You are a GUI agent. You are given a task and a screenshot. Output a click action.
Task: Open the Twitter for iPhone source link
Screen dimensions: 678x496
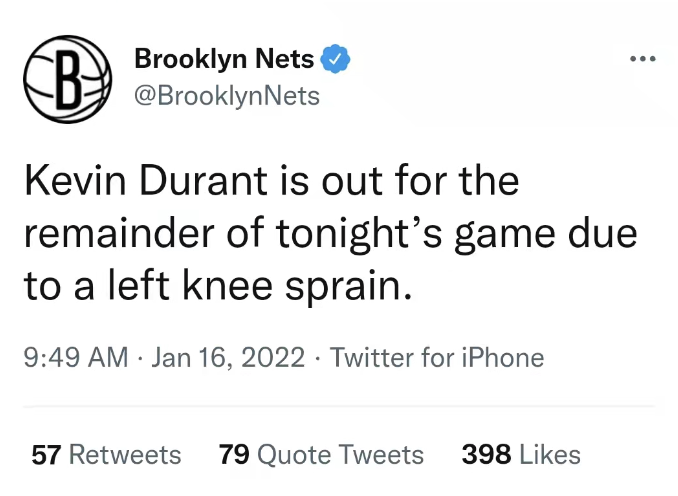436,358
